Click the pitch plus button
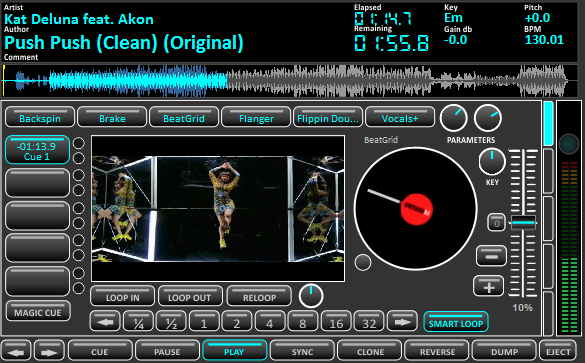Screen dimensions: 585x363 [488, 287]
